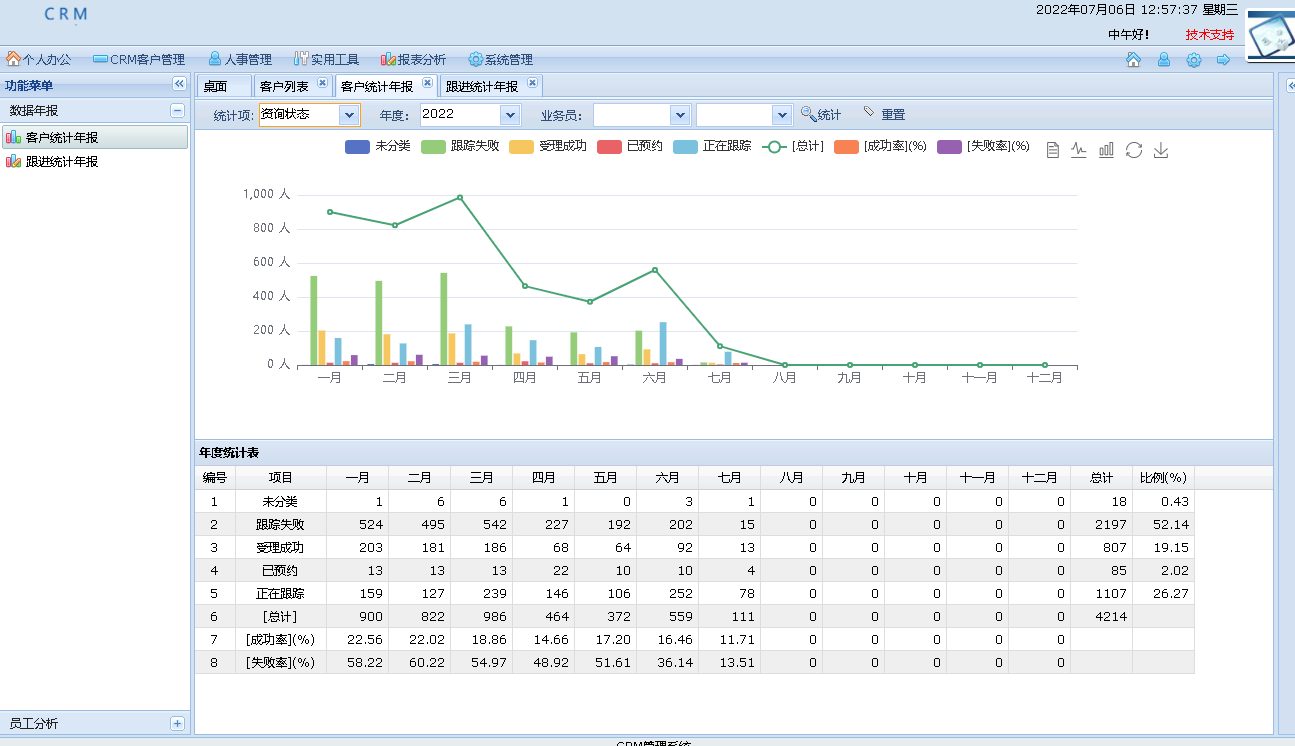Click total value 4214 in table
1295x746 pixels.
pyautogui.click(x=1110, y=616)
